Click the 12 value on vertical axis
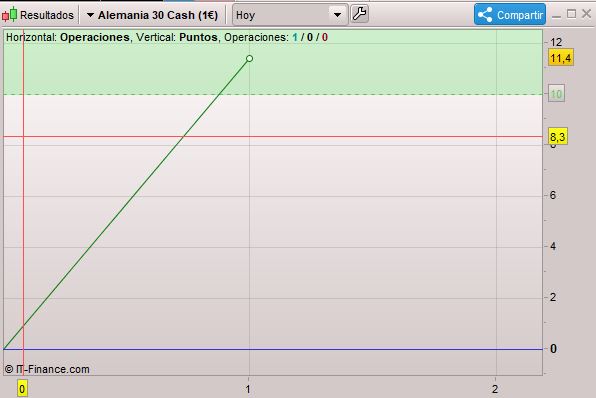Image resolution: width=596 pixels, height=398 pixels. [556, 42]
